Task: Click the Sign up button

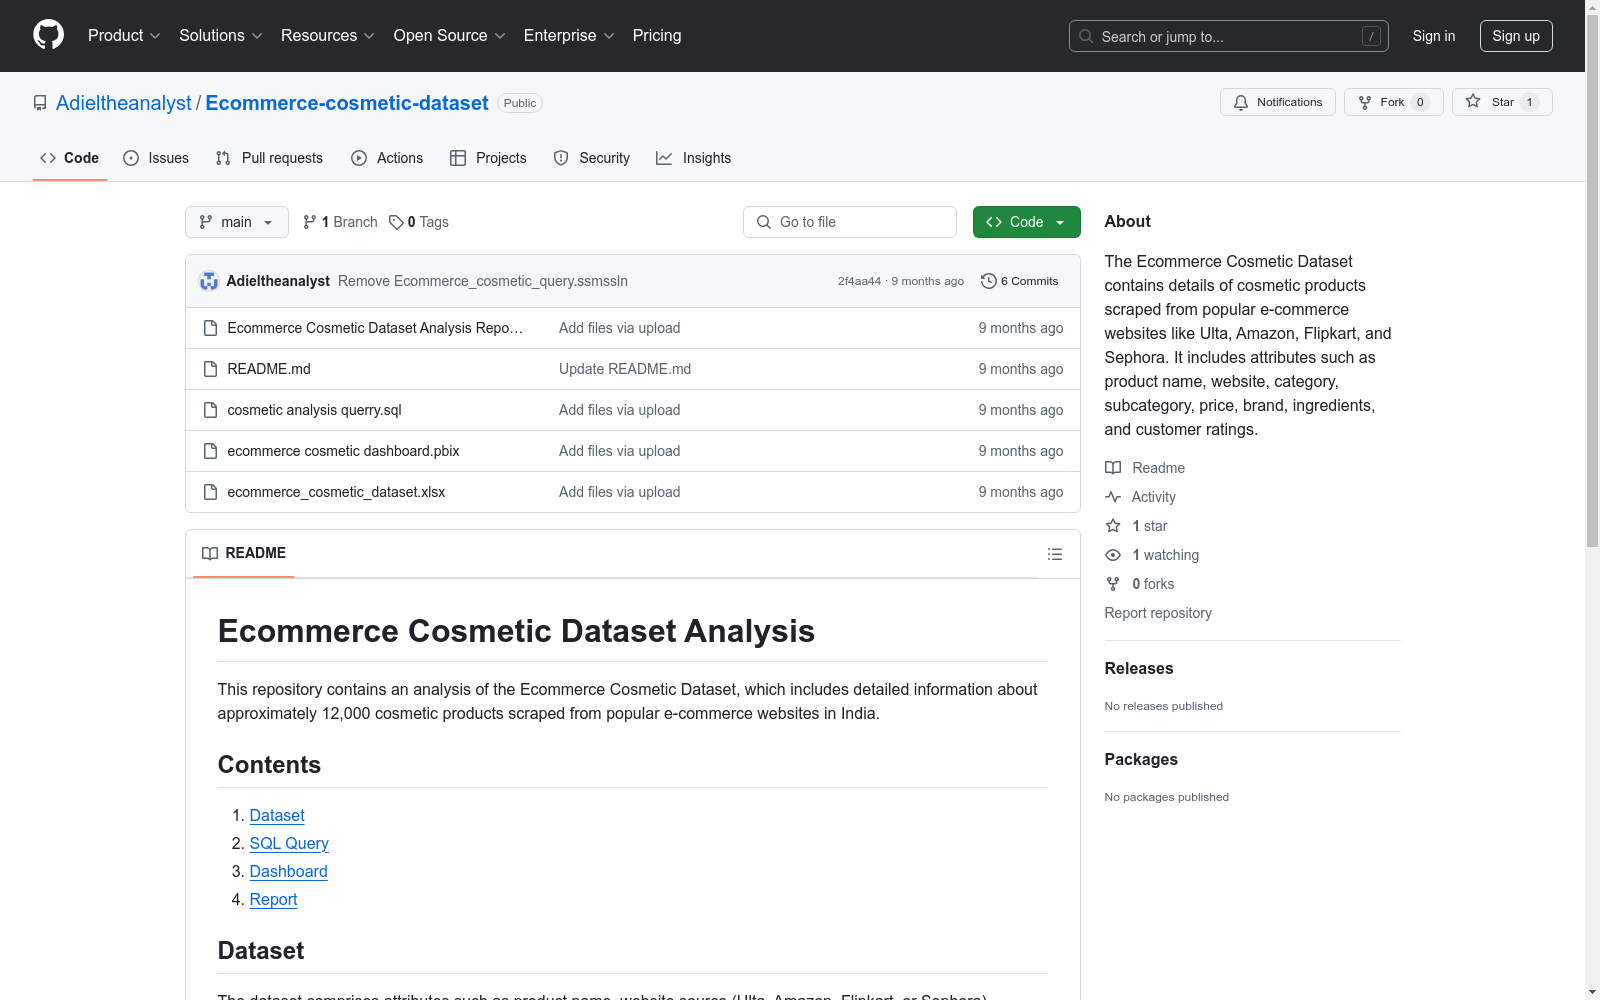Action: [1516, 36]
